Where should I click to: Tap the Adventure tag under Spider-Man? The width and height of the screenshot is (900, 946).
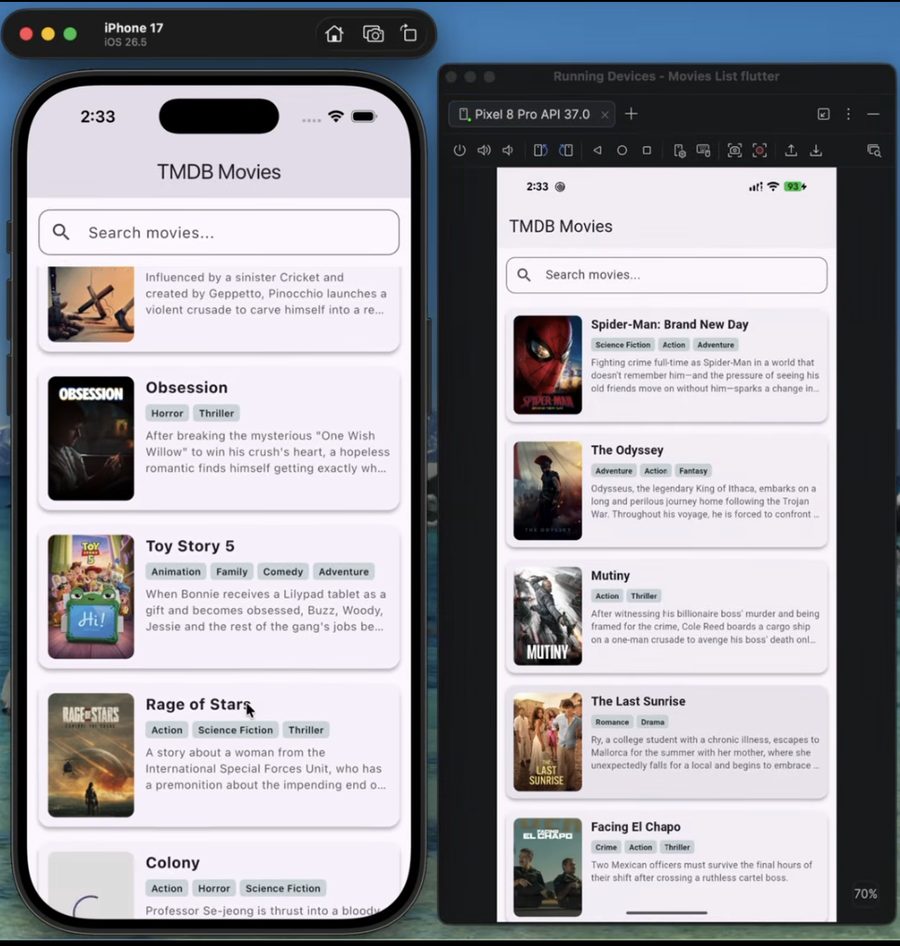click(715, 345)
